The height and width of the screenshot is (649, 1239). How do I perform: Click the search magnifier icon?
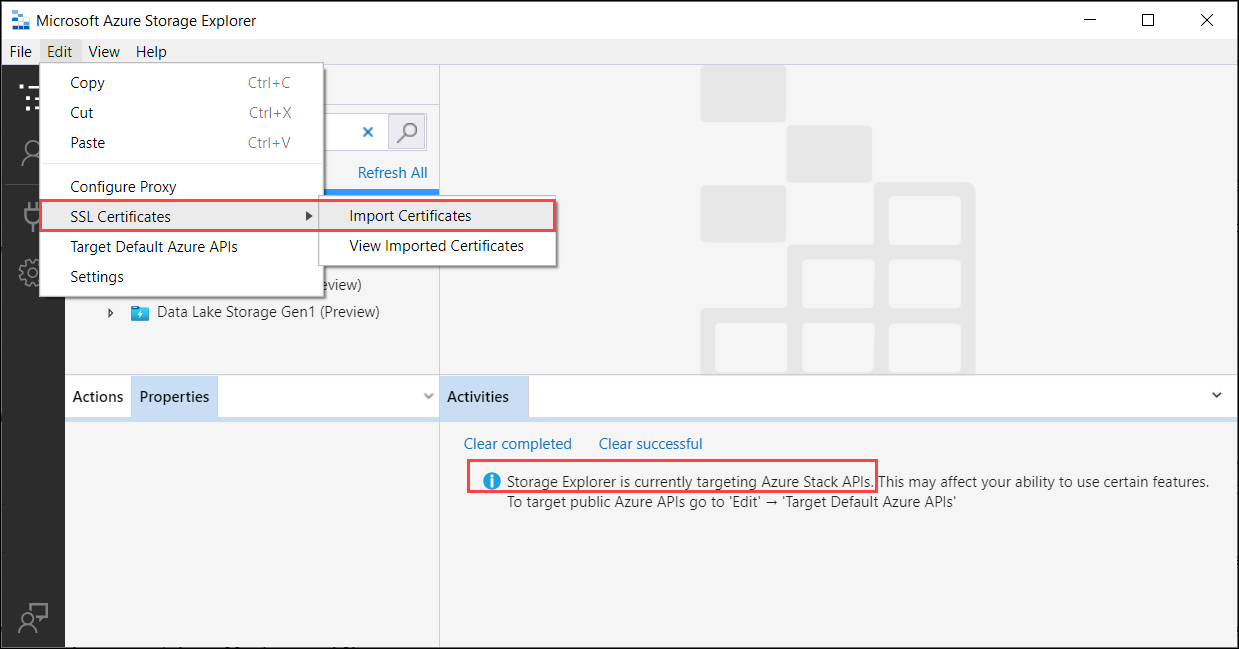pyautogui.click(x=407, y=131)
